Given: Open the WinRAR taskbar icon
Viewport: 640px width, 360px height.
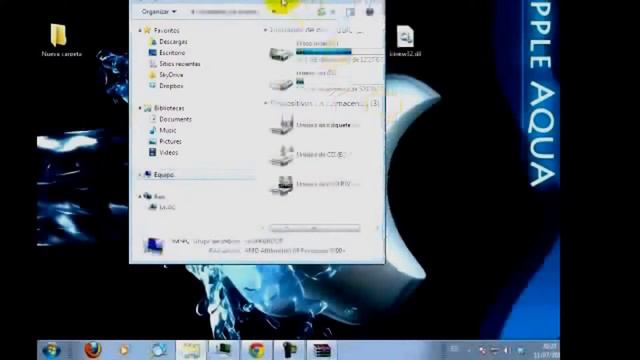Looking at the screenshot, I should pos(322,351).
